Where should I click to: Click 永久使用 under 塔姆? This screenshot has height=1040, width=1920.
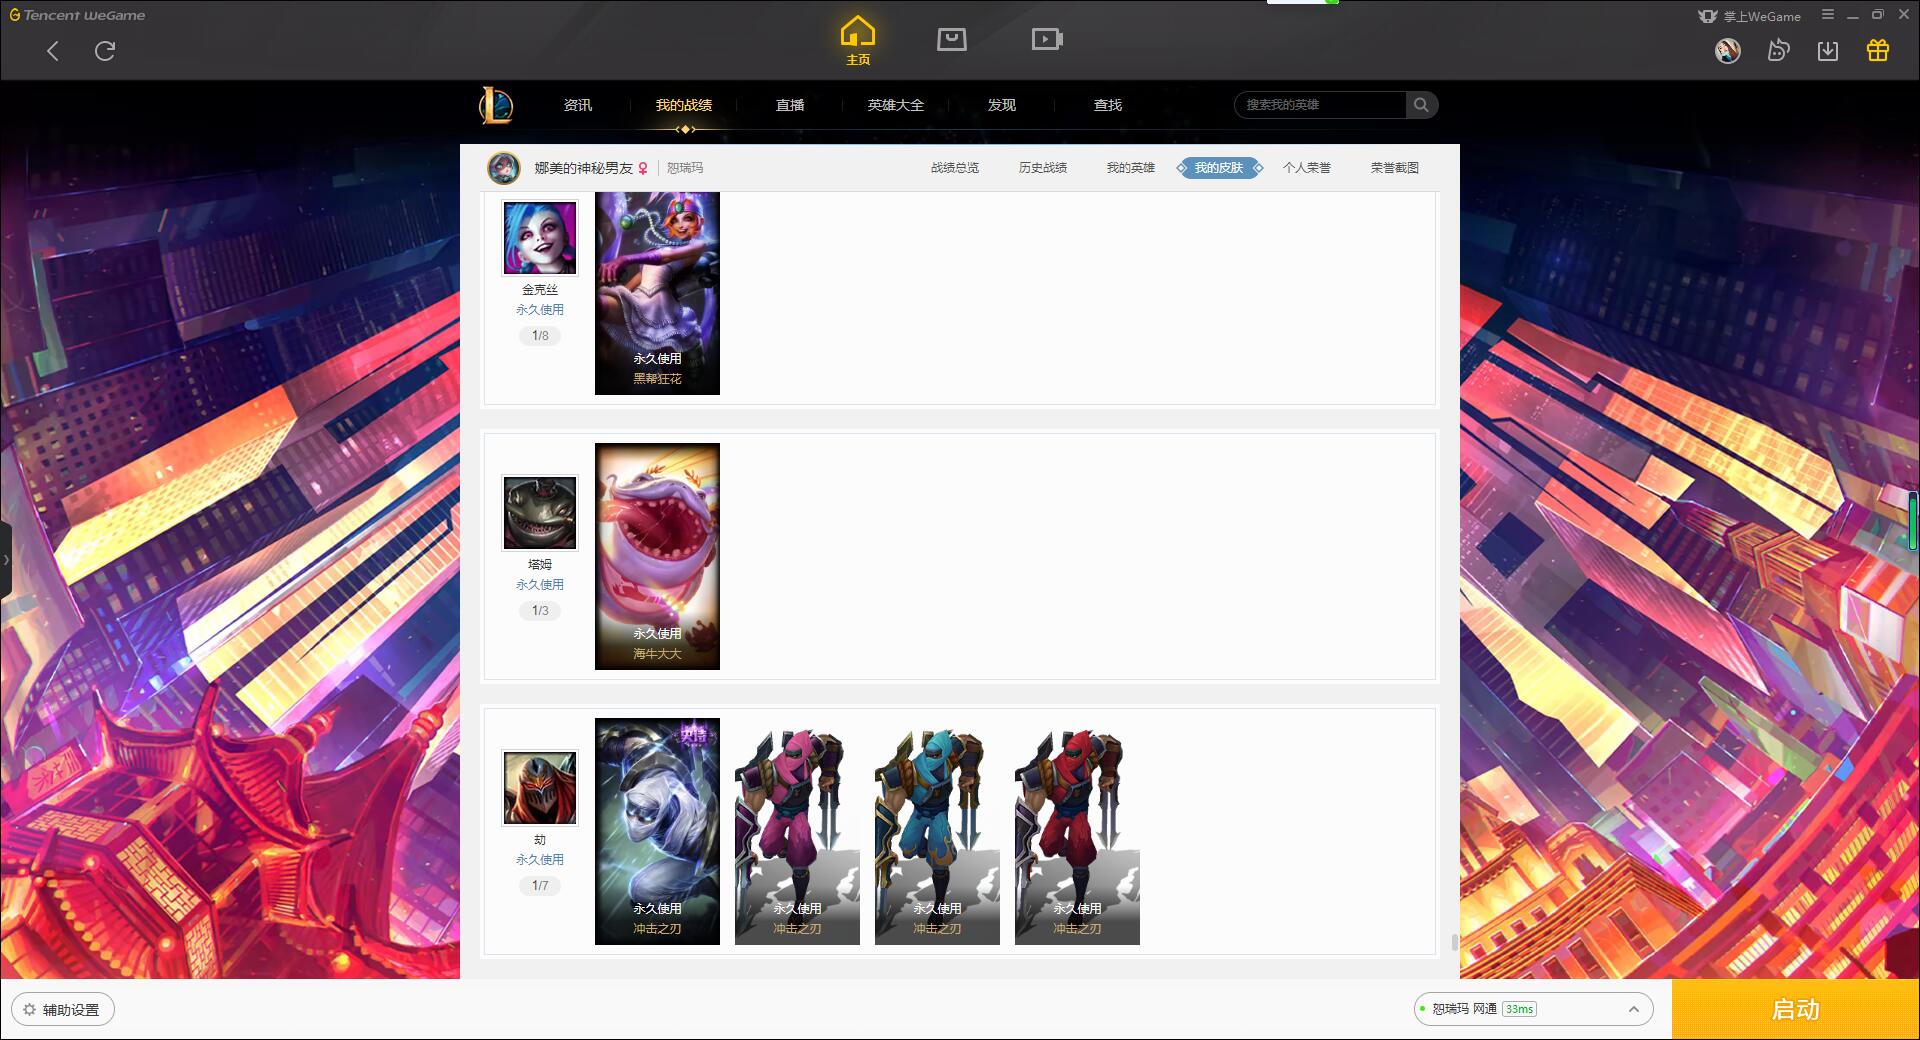tap(540, 585)
